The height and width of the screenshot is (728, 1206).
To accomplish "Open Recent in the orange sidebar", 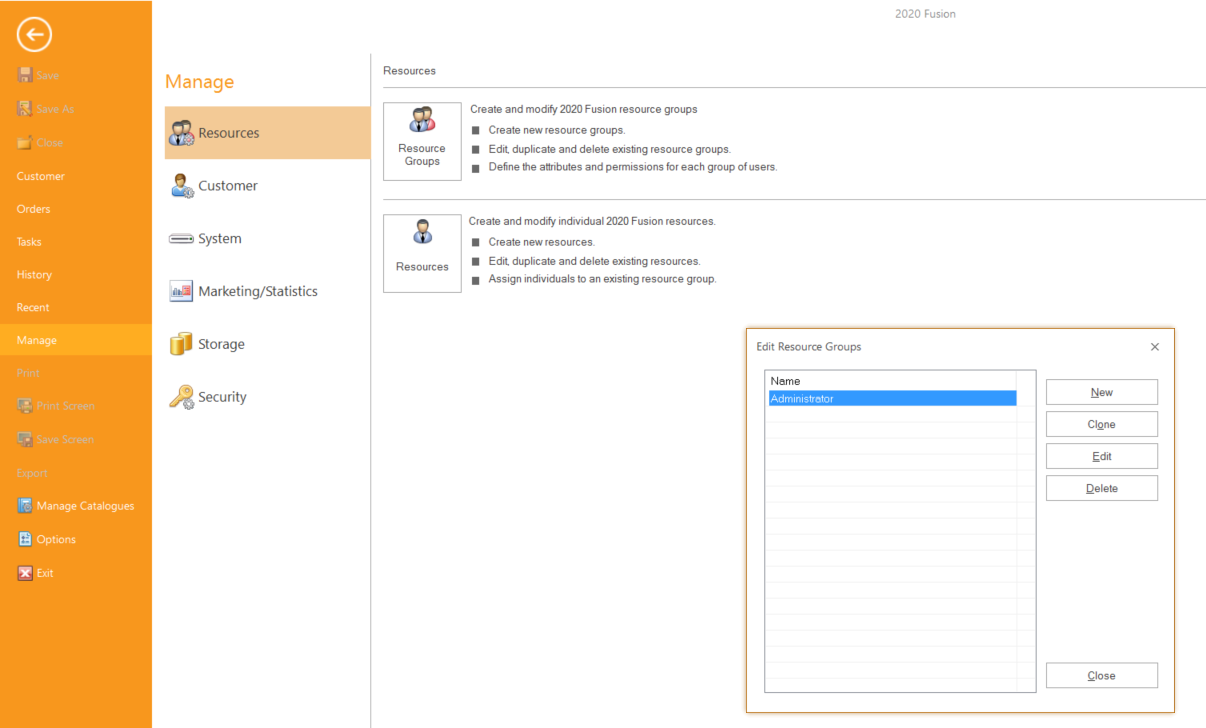I will 33,307.
